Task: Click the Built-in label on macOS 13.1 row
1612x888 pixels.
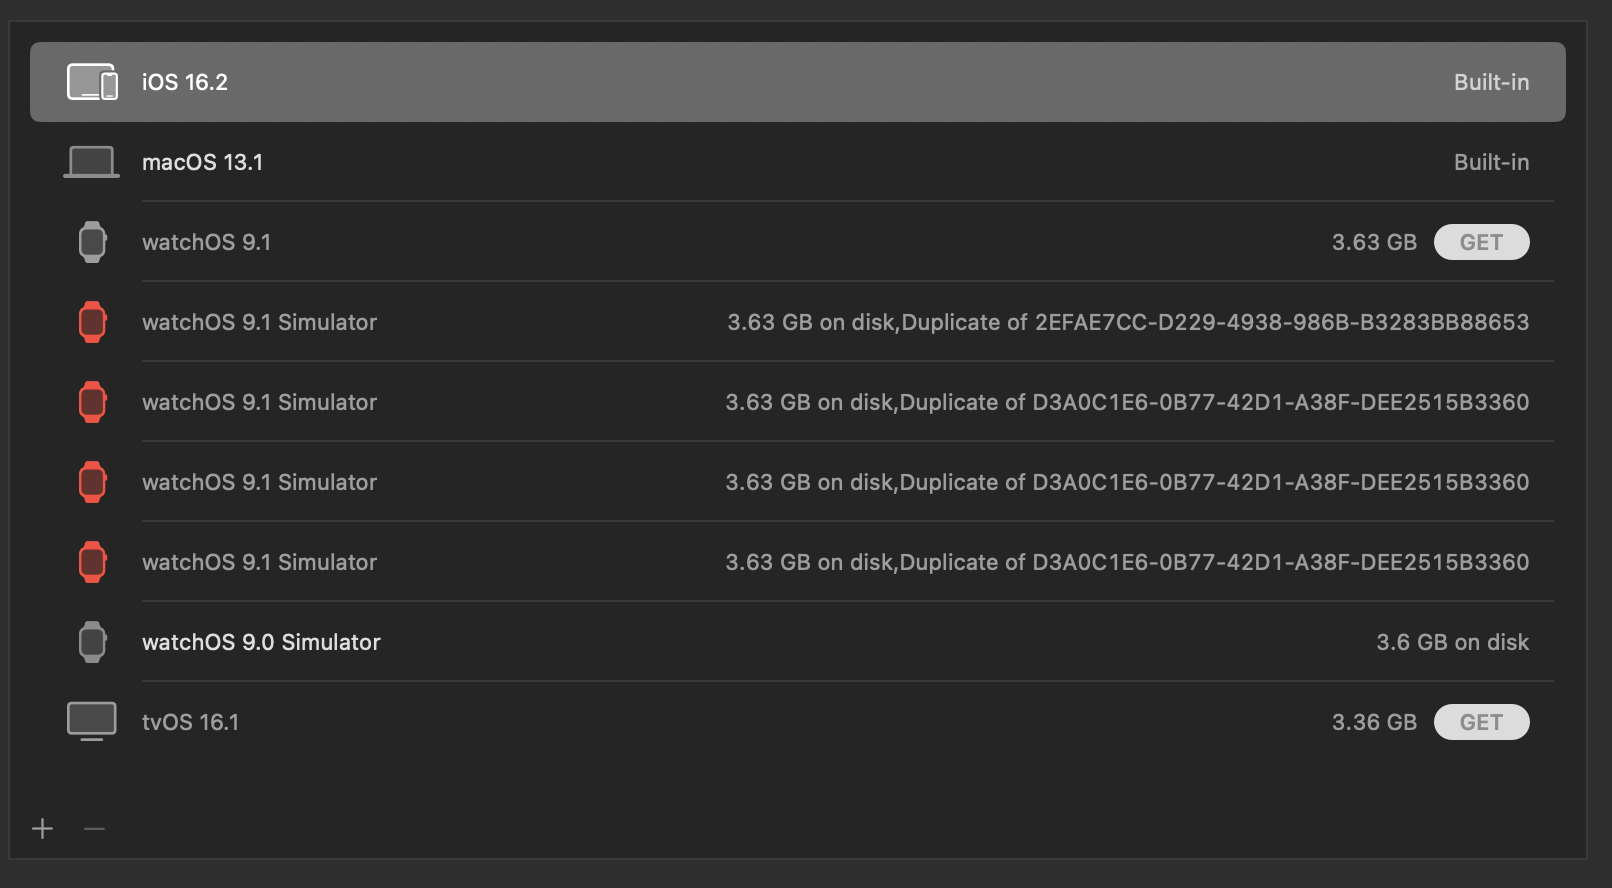Action: click(1491, 162)
